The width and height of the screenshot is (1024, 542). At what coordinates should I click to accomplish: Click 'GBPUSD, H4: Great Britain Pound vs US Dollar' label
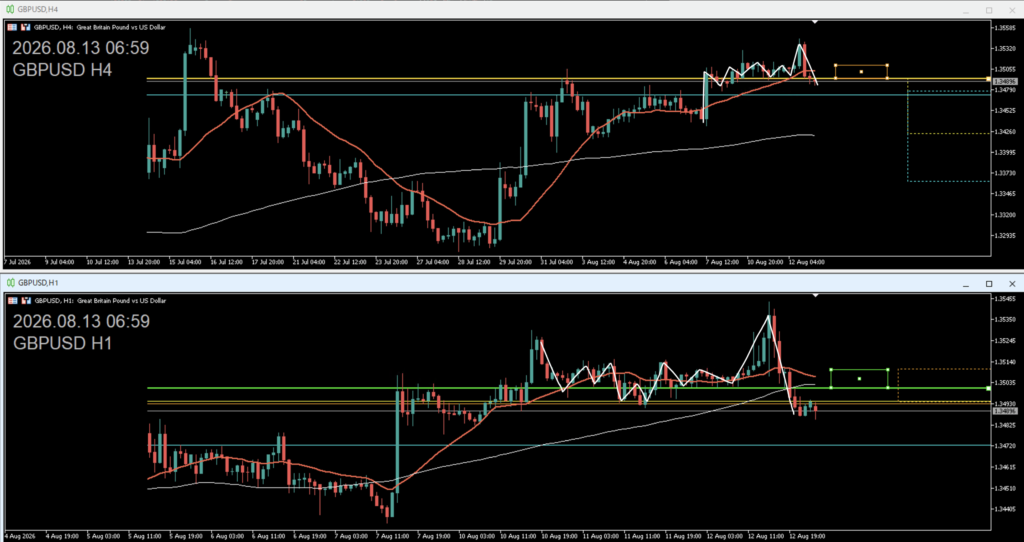point(99,27)
